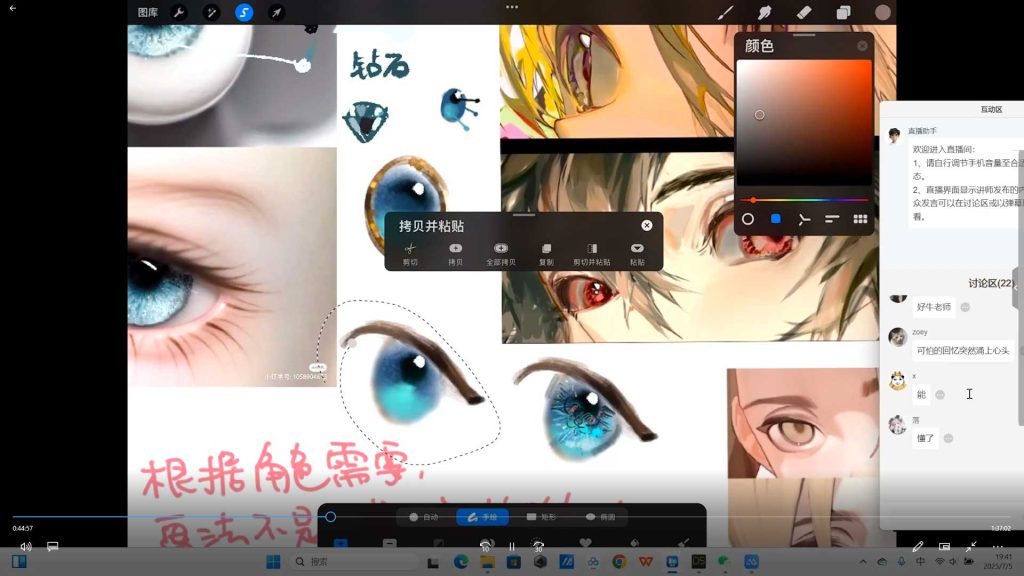Select the Brush tool
This screenshot has height=576, width=1024.
[725, 12]
